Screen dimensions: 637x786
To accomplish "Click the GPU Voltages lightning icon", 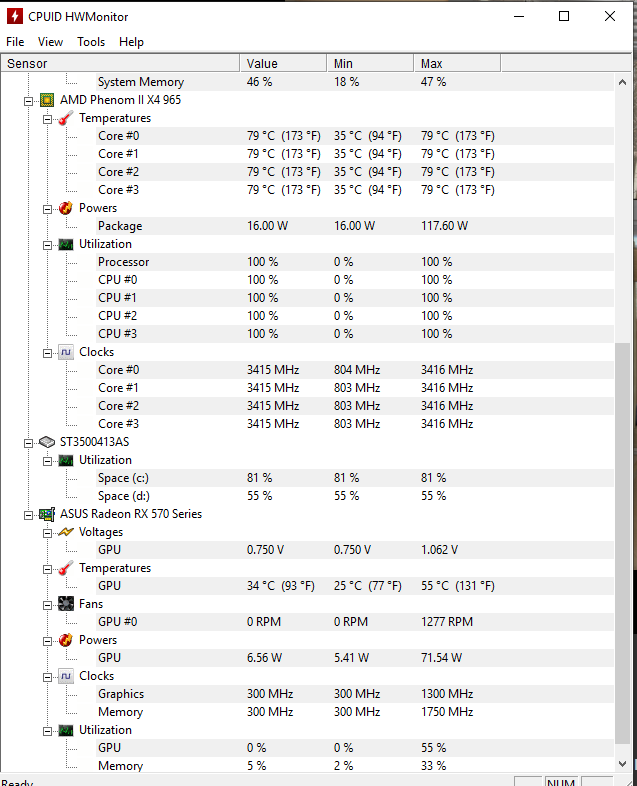I will [x=65, y=532].
